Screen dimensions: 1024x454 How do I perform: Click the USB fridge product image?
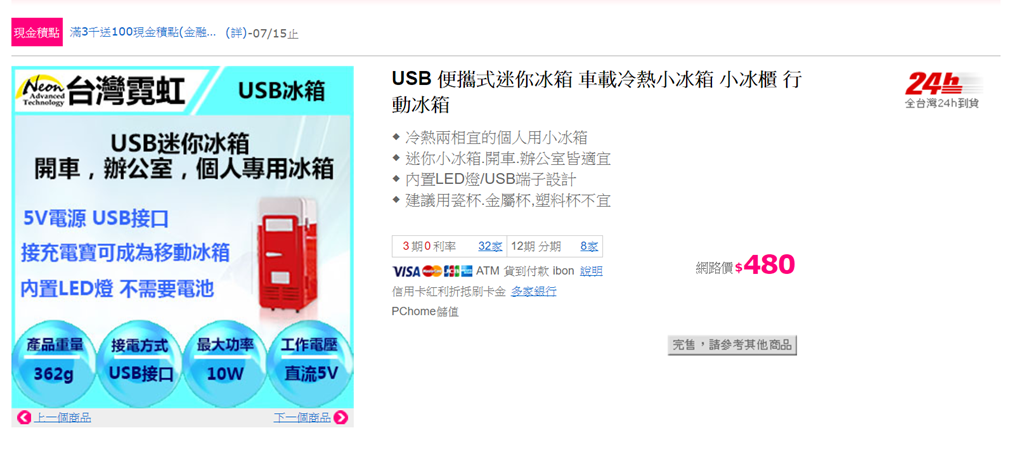tap(183, 238)
